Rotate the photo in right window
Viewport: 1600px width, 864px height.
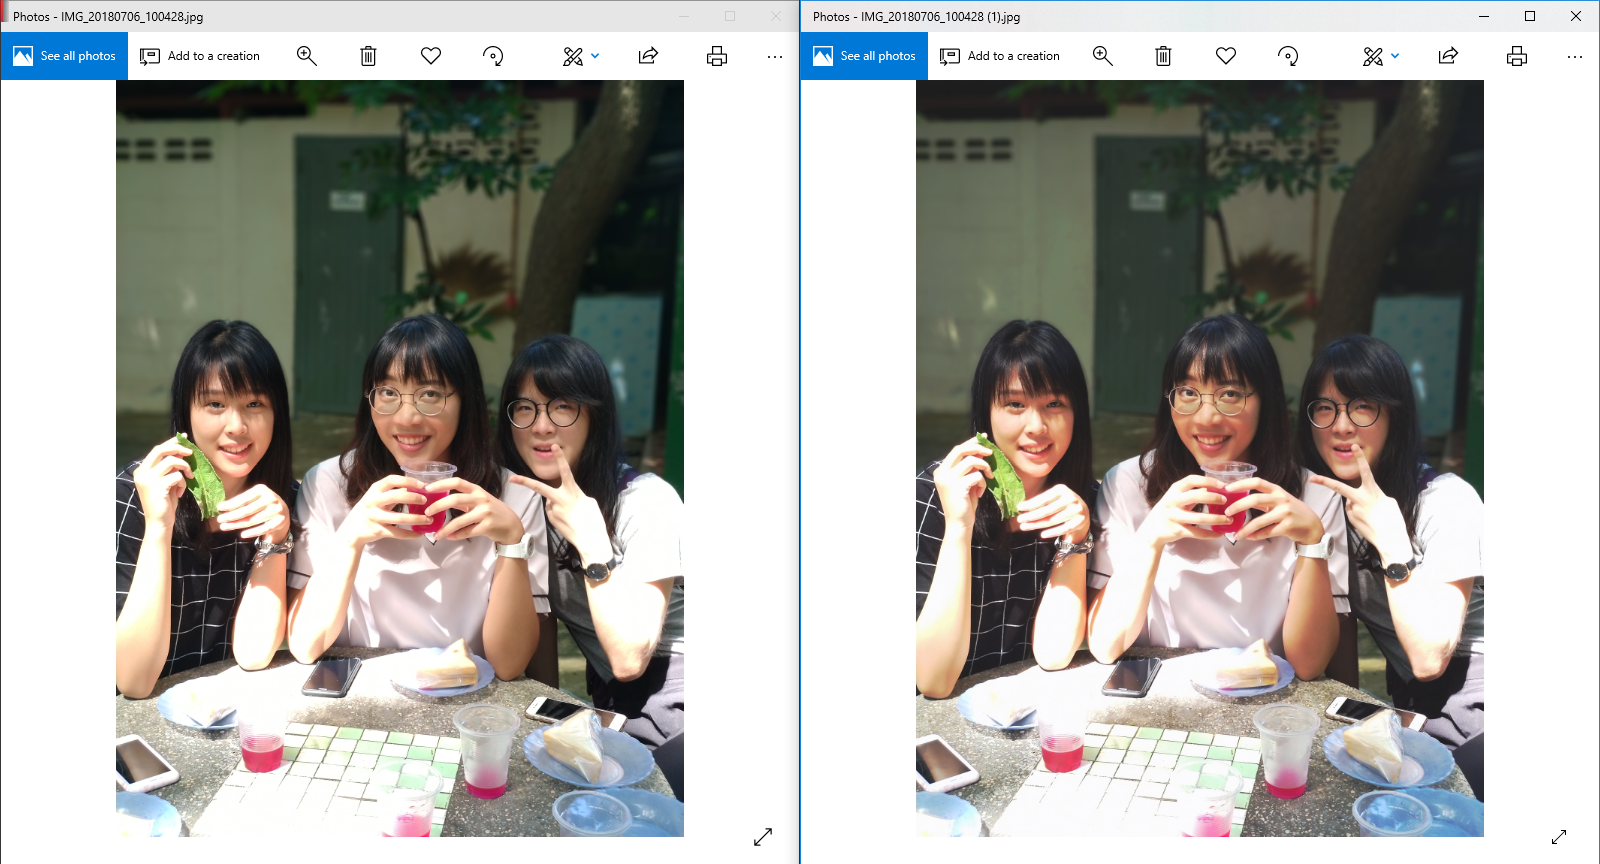tap(1288, 56)
